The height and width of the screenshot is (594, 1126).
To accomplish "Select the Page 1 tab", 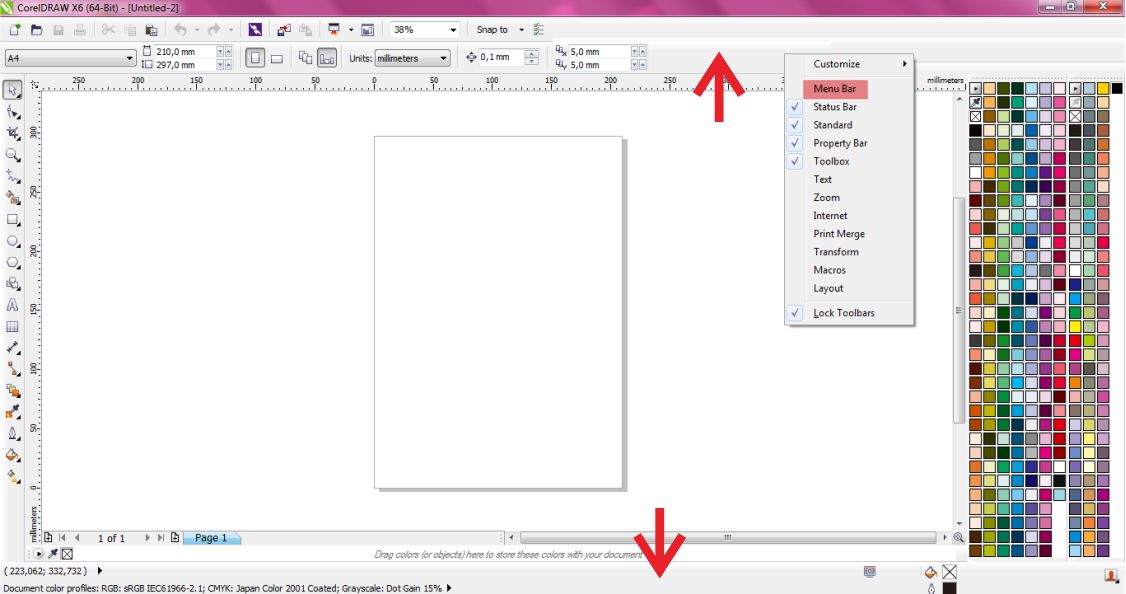I will [x=211, y=537].
